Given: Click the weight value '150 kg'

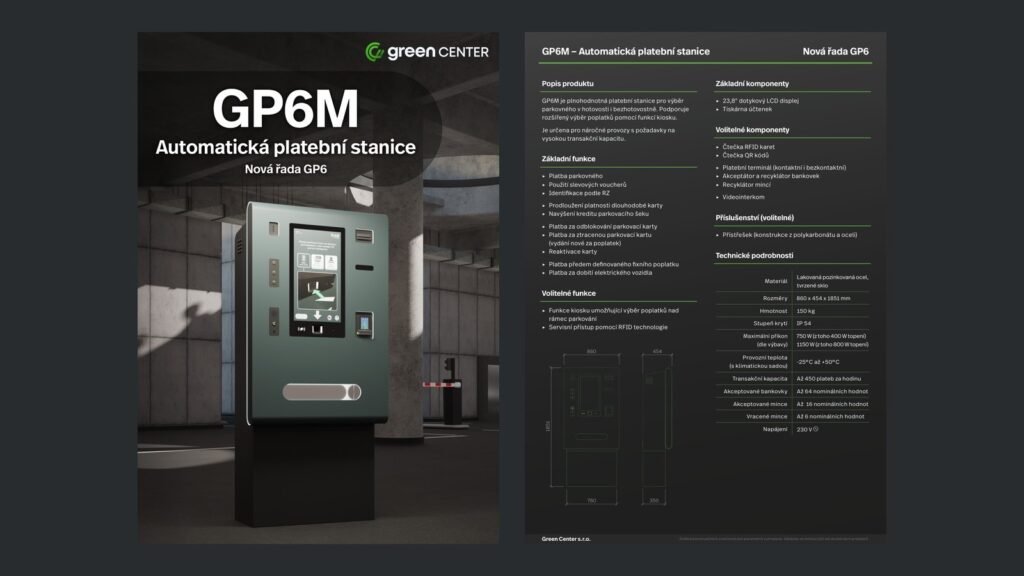Looking at the screenshot, I should [805, 311].
